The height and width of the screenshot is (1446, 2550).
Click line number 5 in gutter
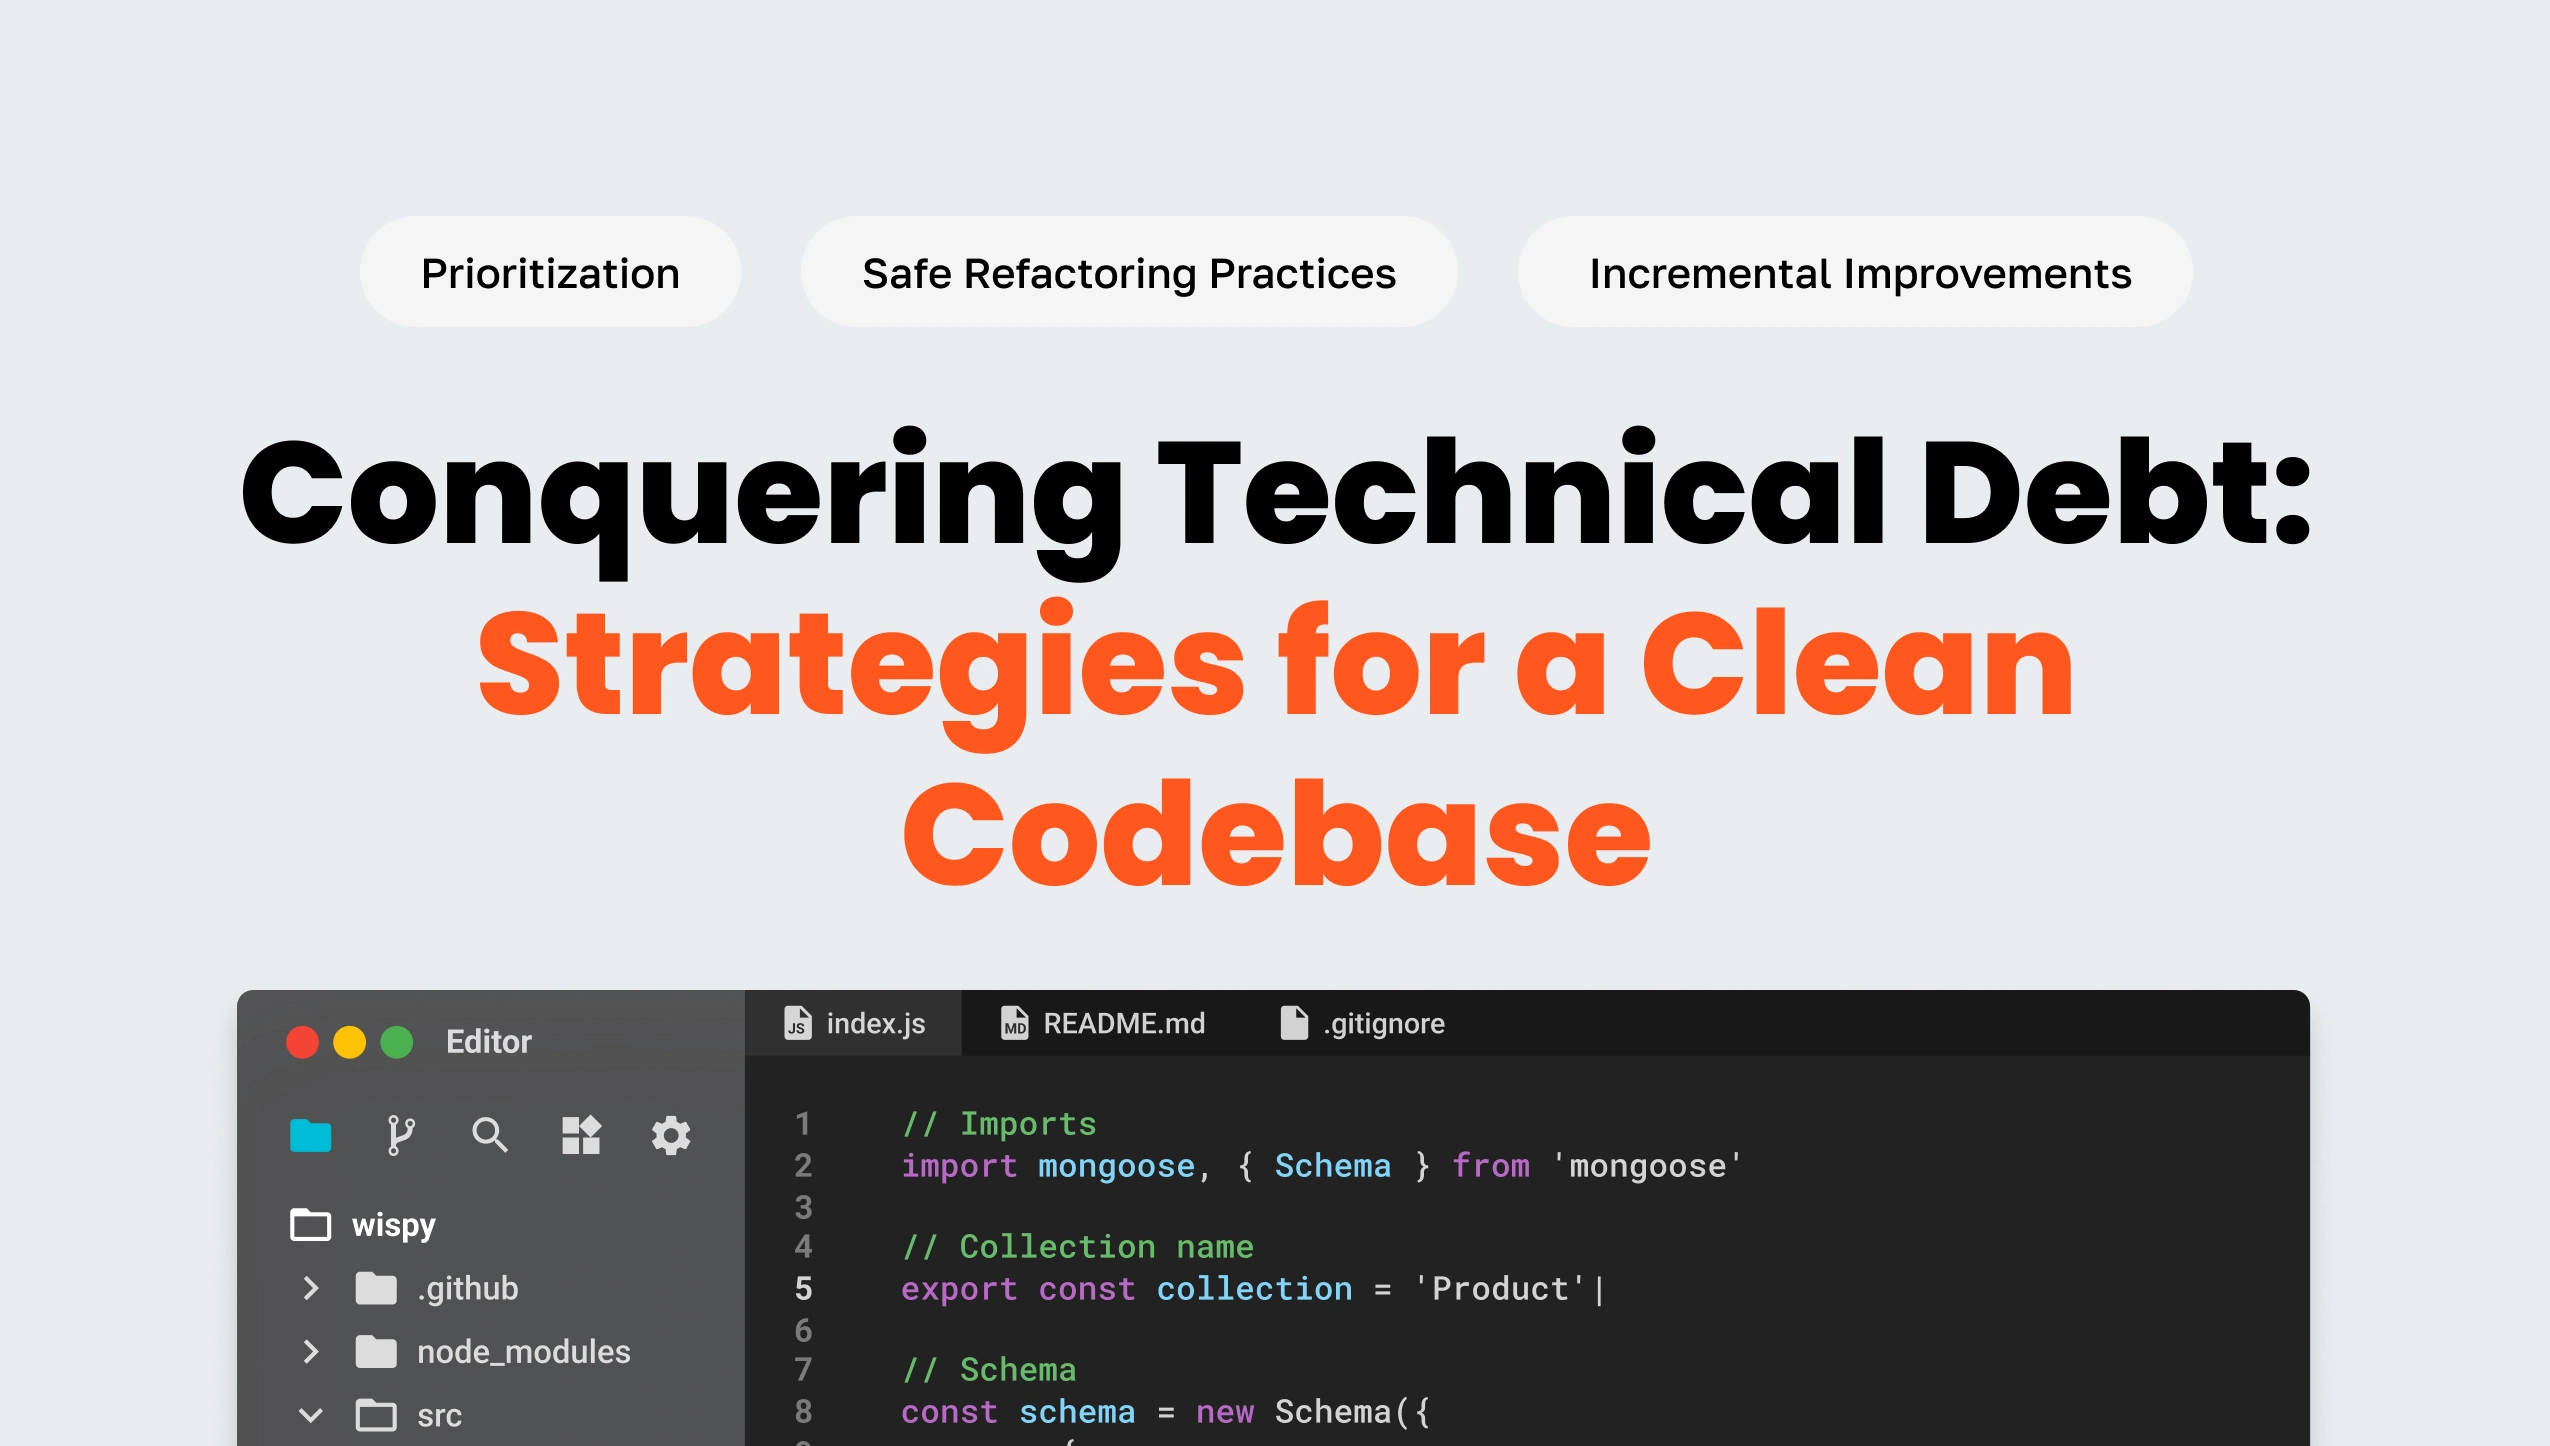803,1289
